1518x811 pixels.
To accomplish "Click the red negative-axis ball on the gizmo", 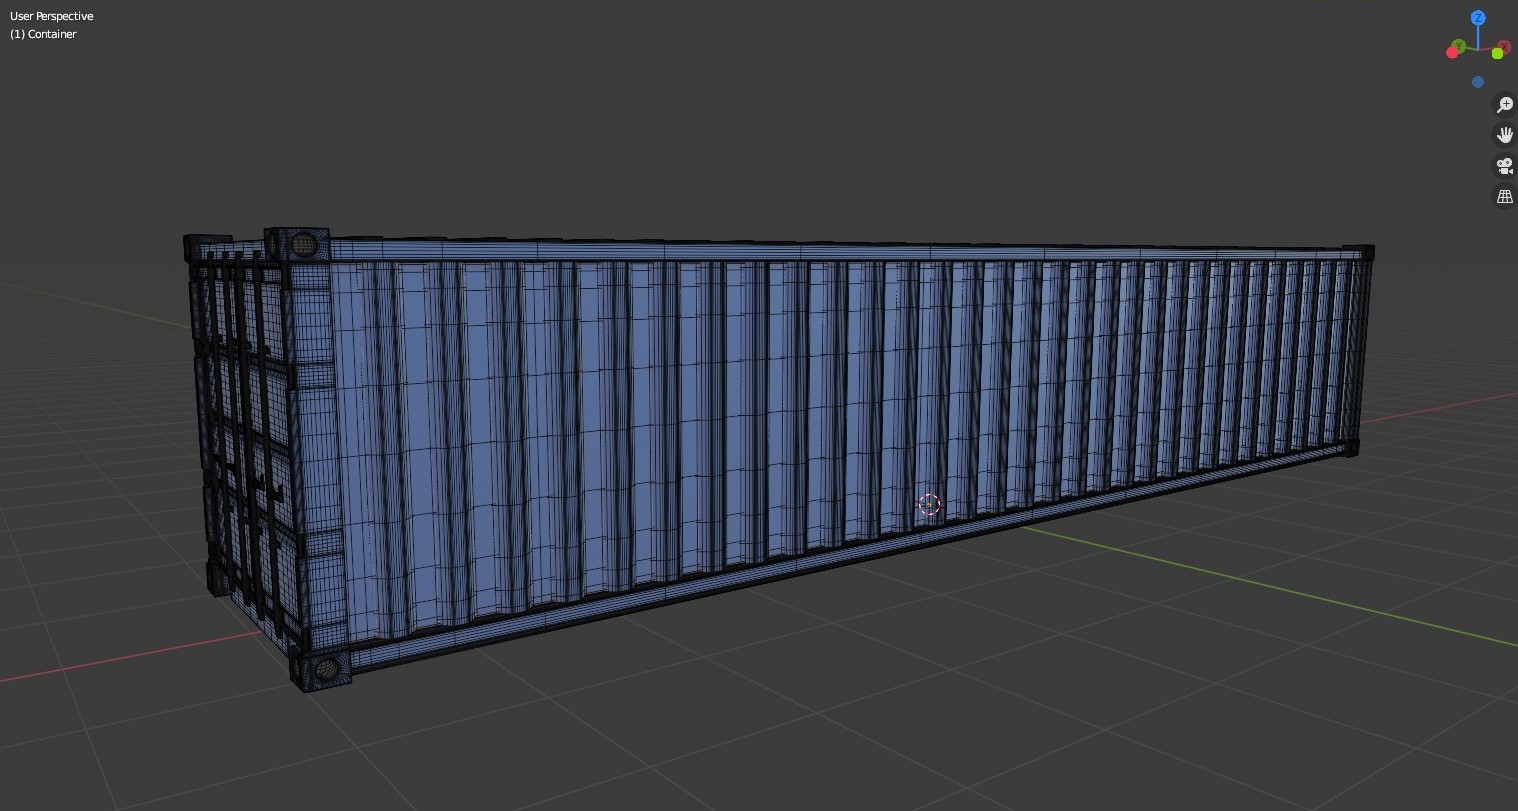I will click(1452, 52).
